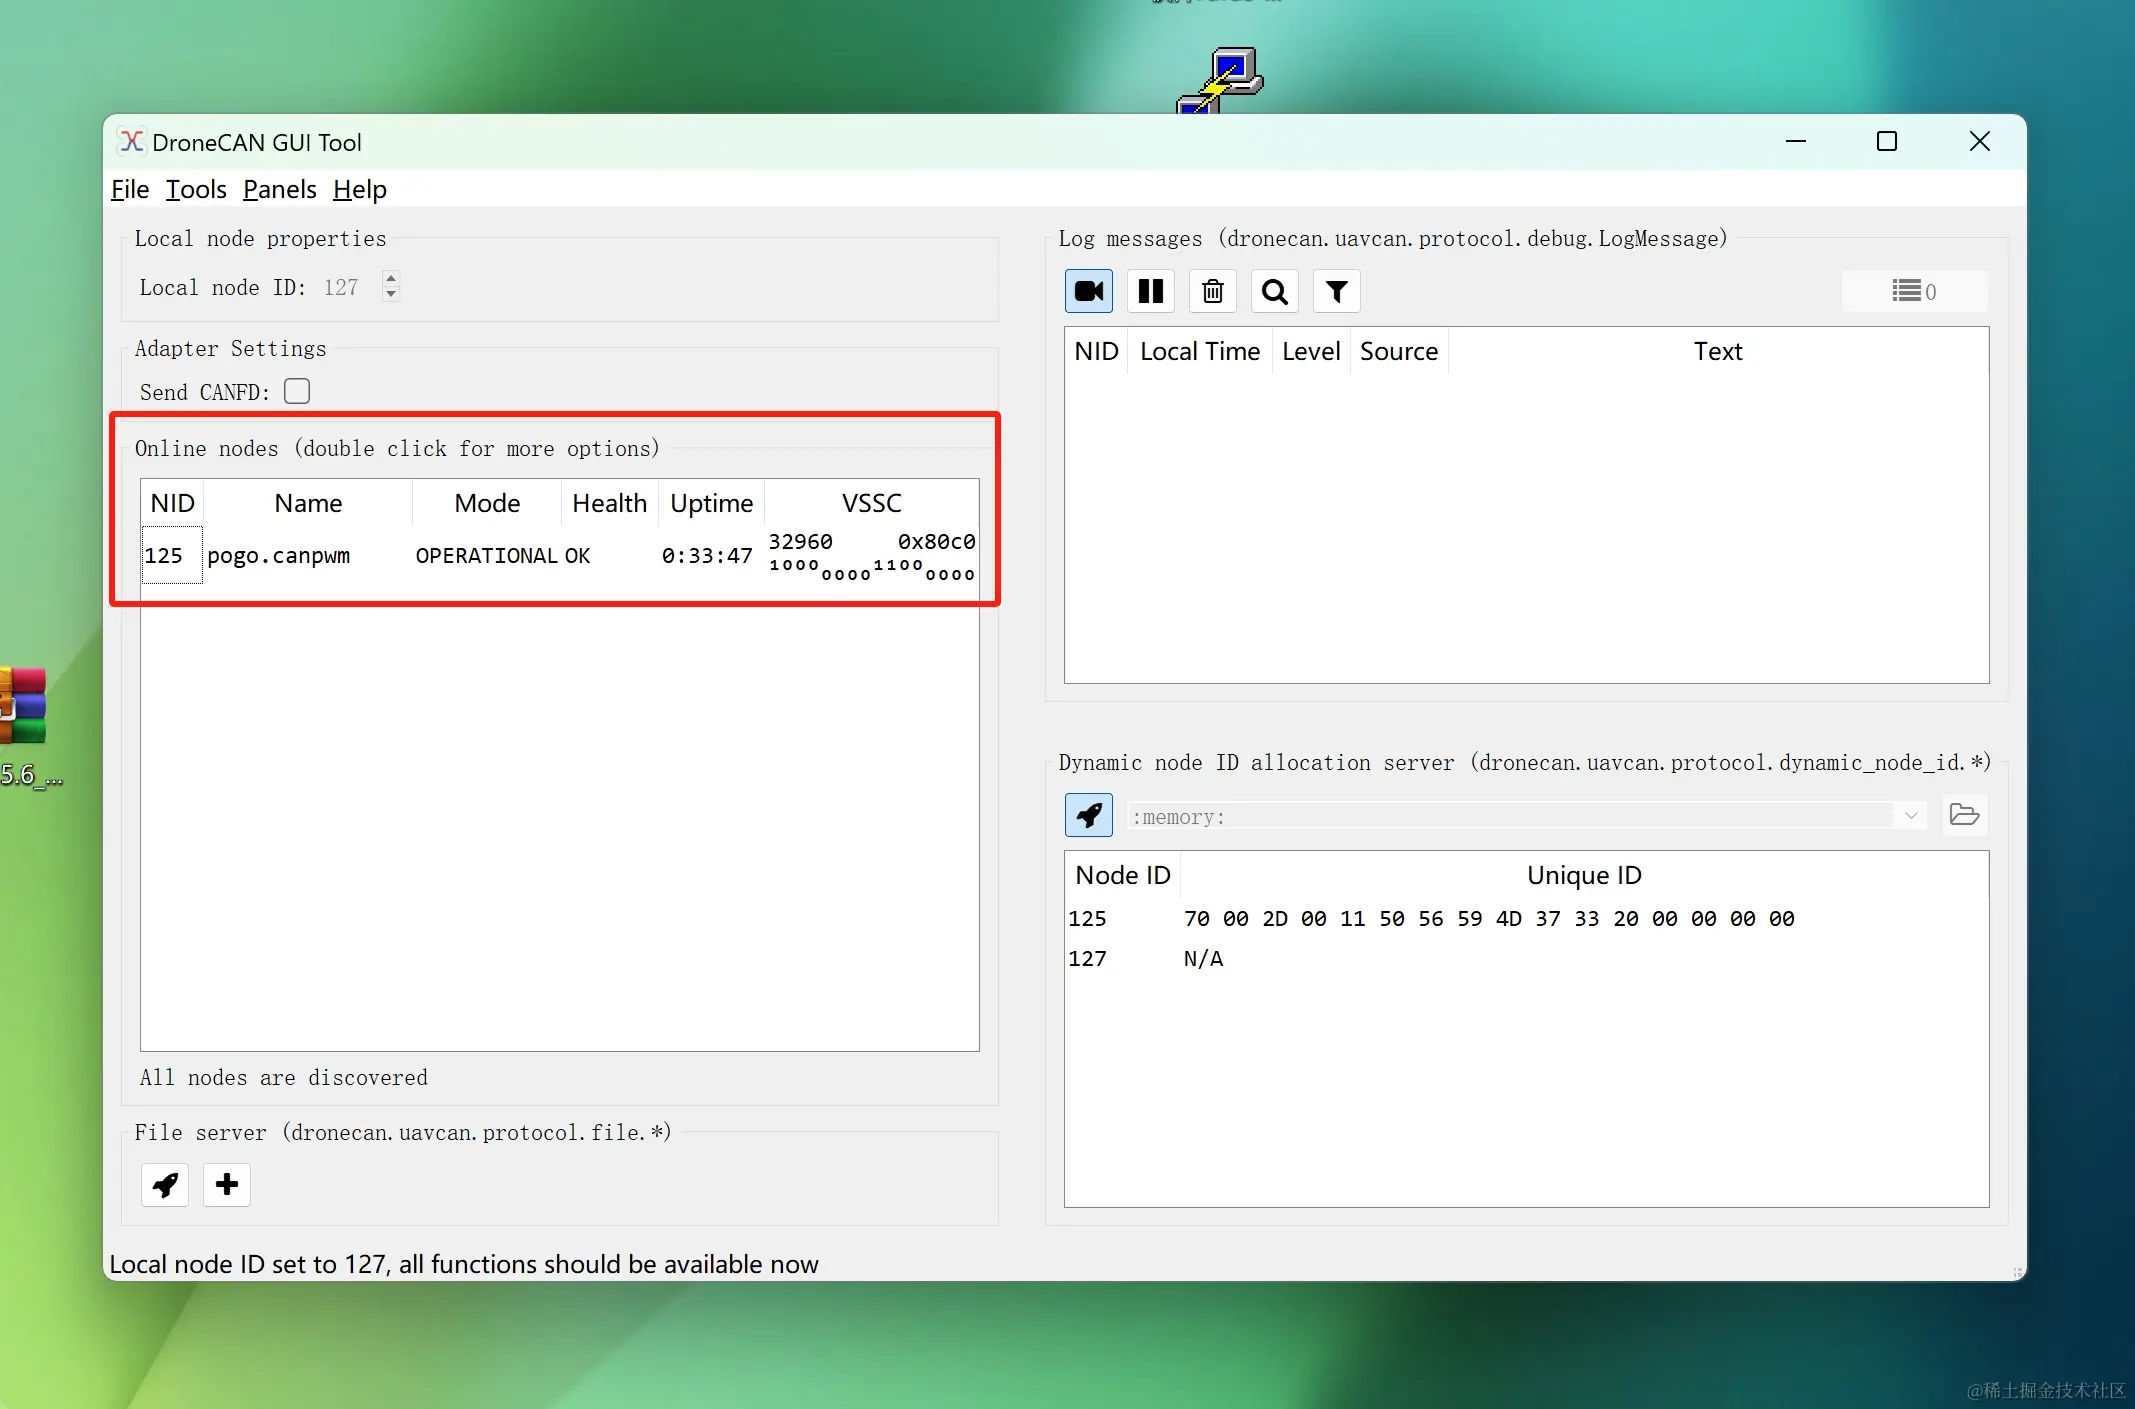The image size is (2135, 1409).
Task: Click the log row counter button
Action: (1914, 291)
